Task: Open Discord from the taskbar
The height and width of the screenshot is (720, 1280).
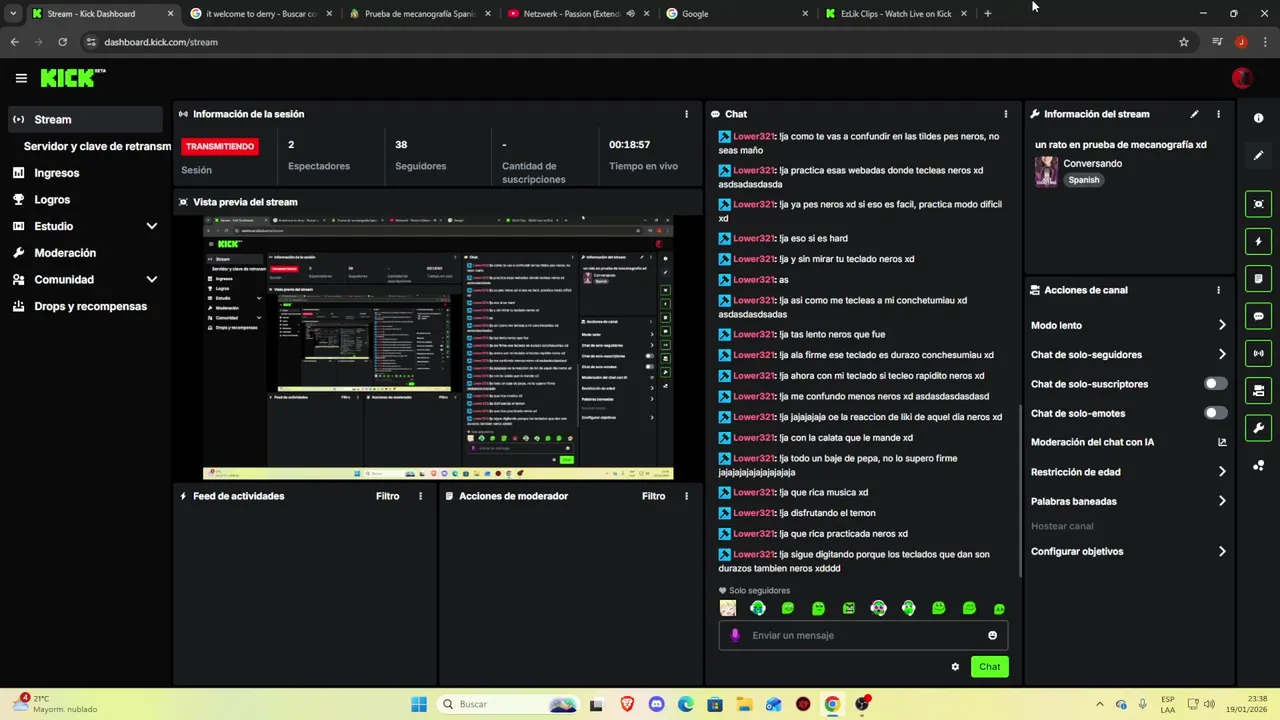Action: [x=656, y=704]
